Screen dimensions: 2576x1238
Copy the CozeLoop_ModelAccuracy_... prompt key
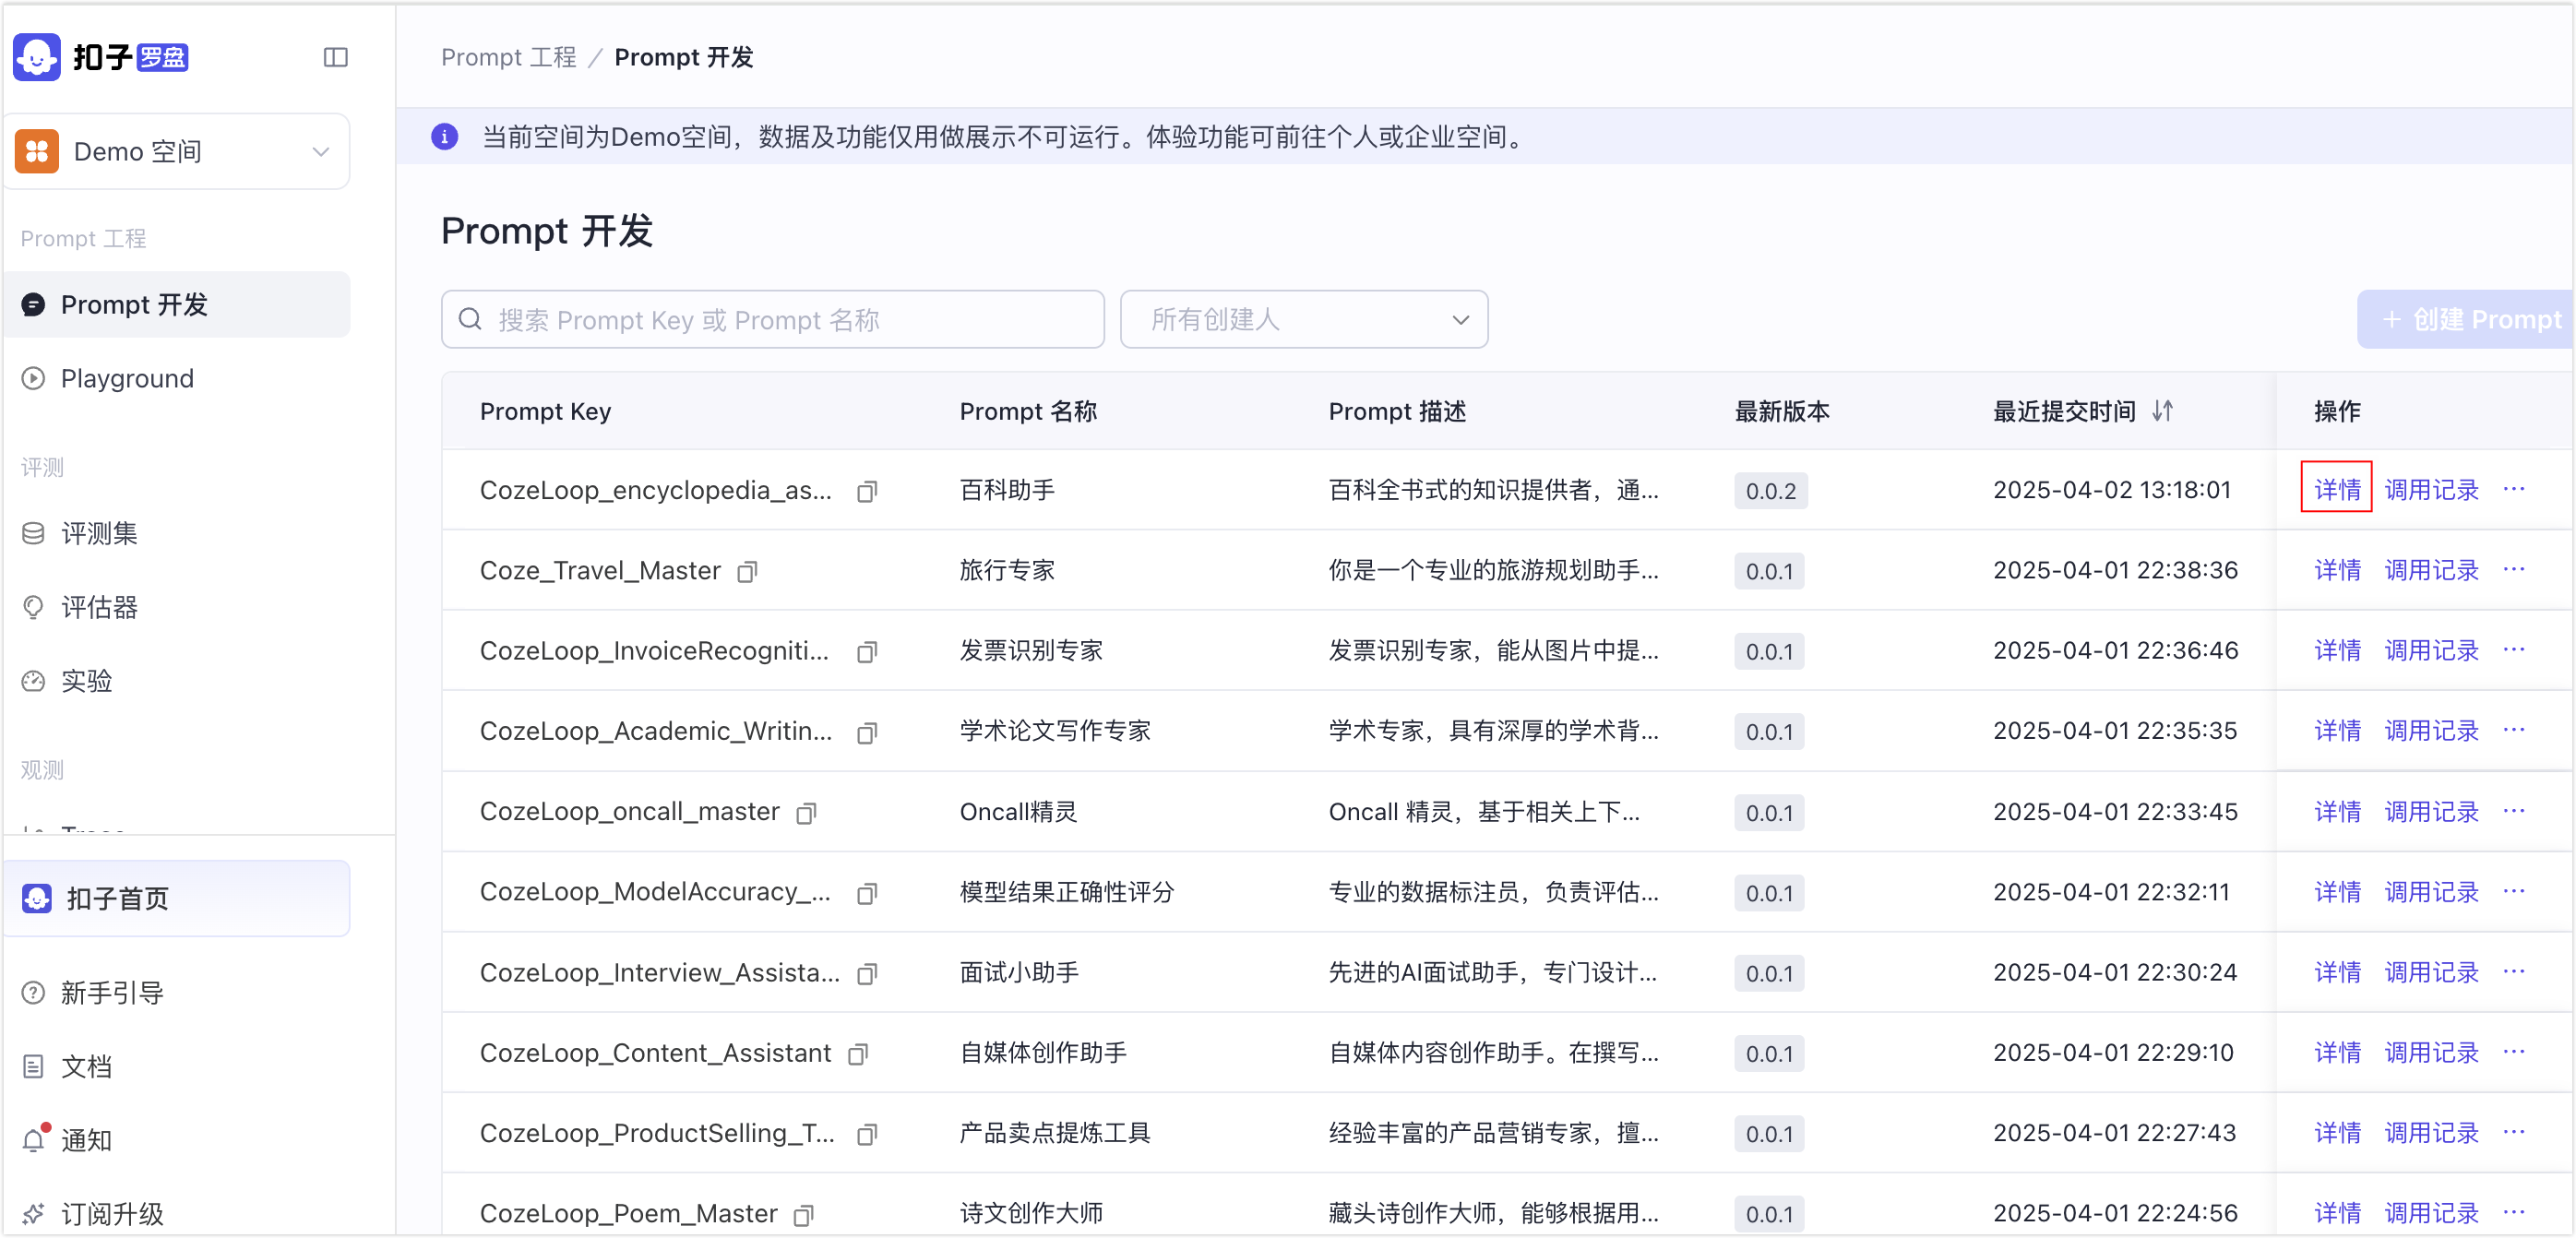click(867, 893)
